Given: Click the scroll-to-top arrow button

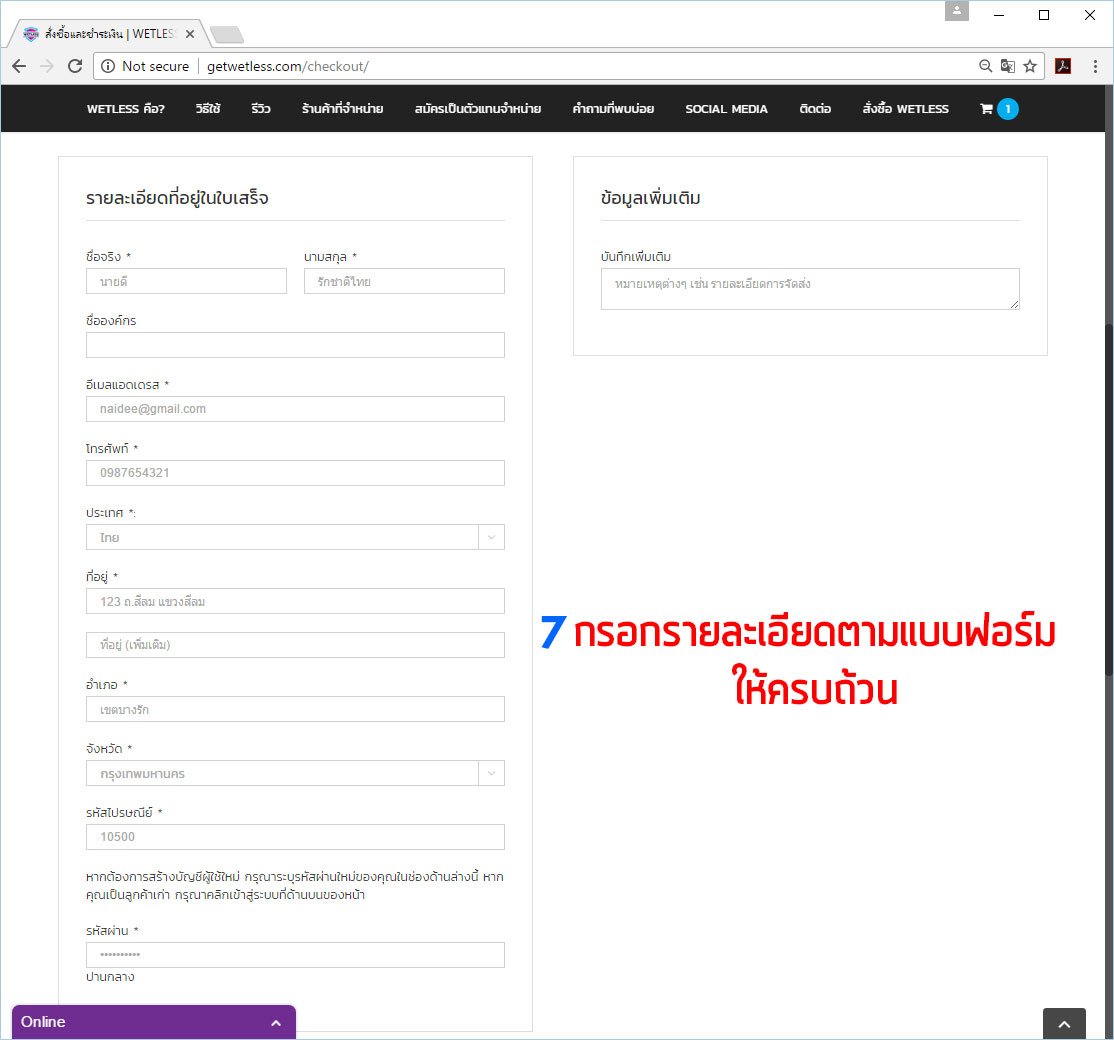Looking at the screenshot, I should click(x=1064, y=1025).
